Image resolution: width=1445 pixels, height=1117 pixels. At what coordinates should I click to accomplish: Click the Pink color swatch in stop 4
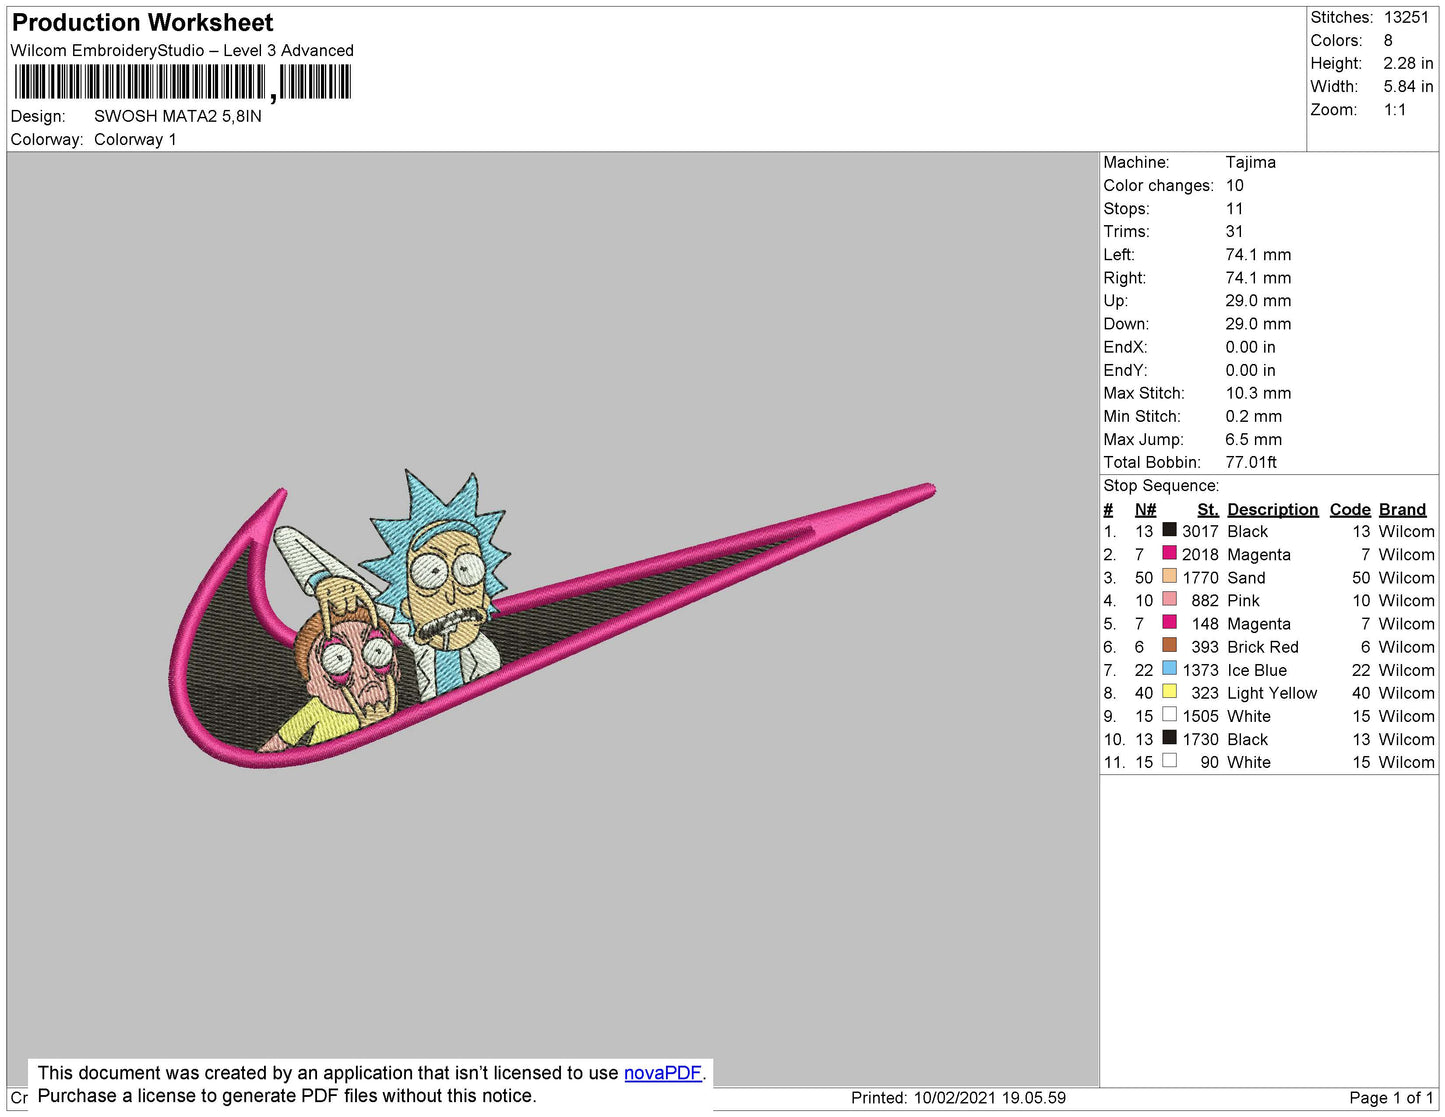[x=1169, y=599]
